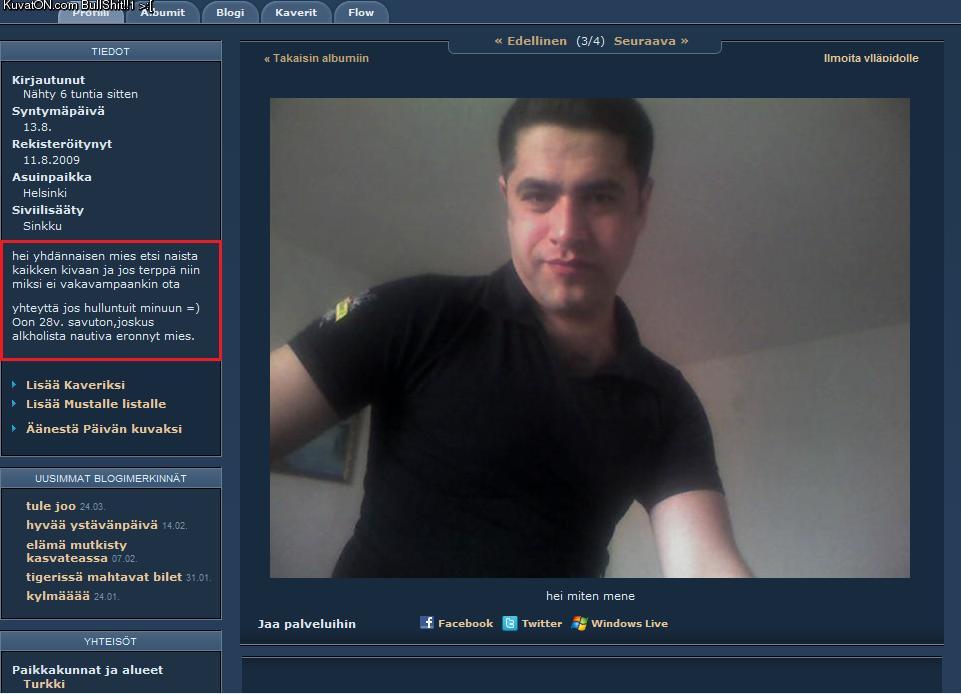The image size is (961, 694).
Task: Click Lisää Kaveriksi link
Action: tap(75, 385)
